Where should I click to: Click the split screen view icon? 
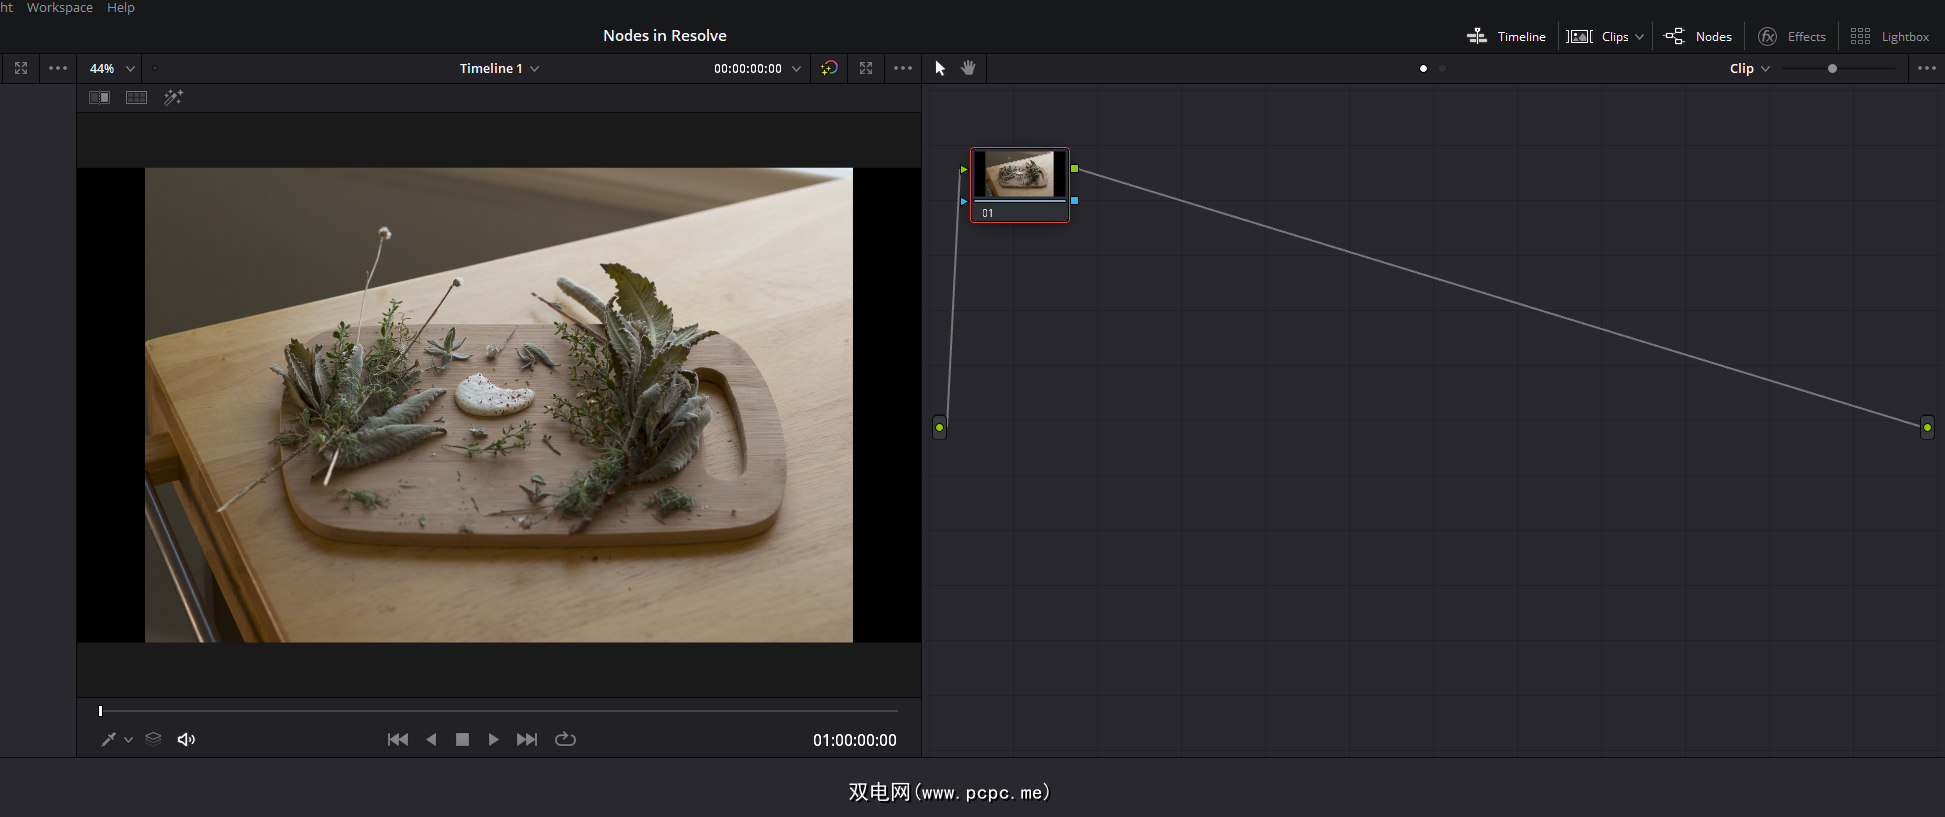tap(136, 97)
